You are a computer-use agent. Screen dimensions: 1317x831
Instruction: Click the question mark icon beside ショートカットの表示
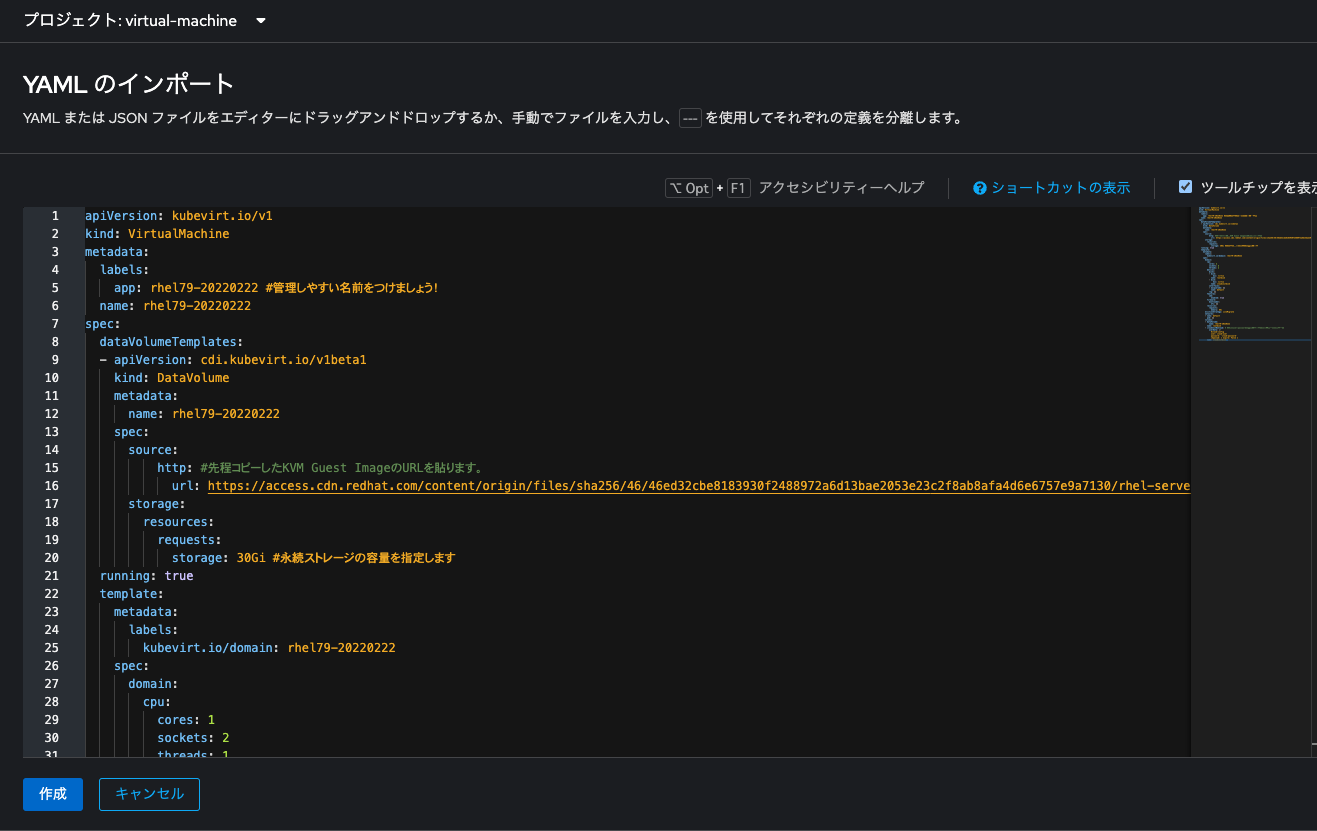tap(980, 188)
